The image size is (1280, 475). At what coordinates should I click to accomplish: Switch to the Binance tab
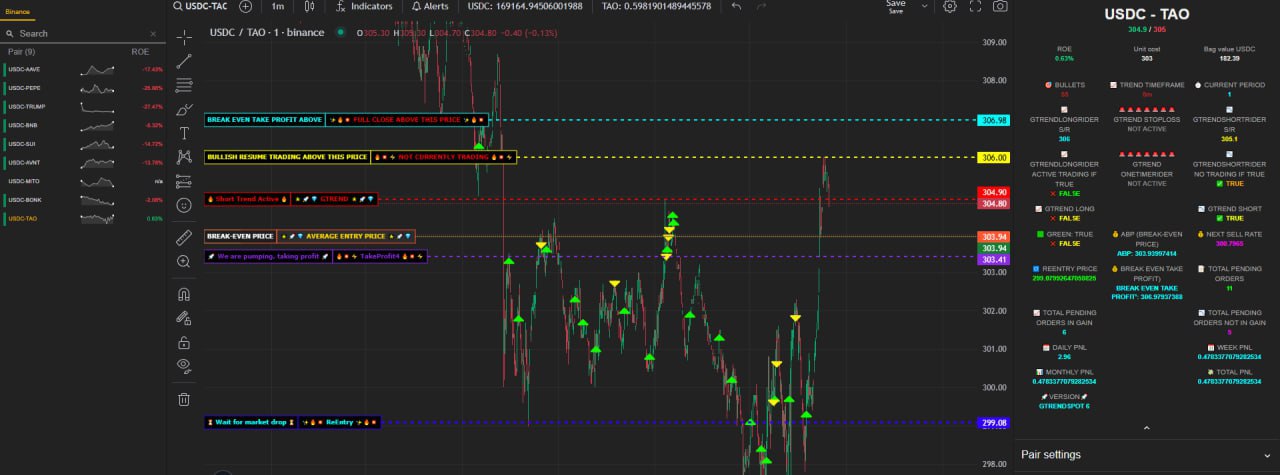[18, 11]
